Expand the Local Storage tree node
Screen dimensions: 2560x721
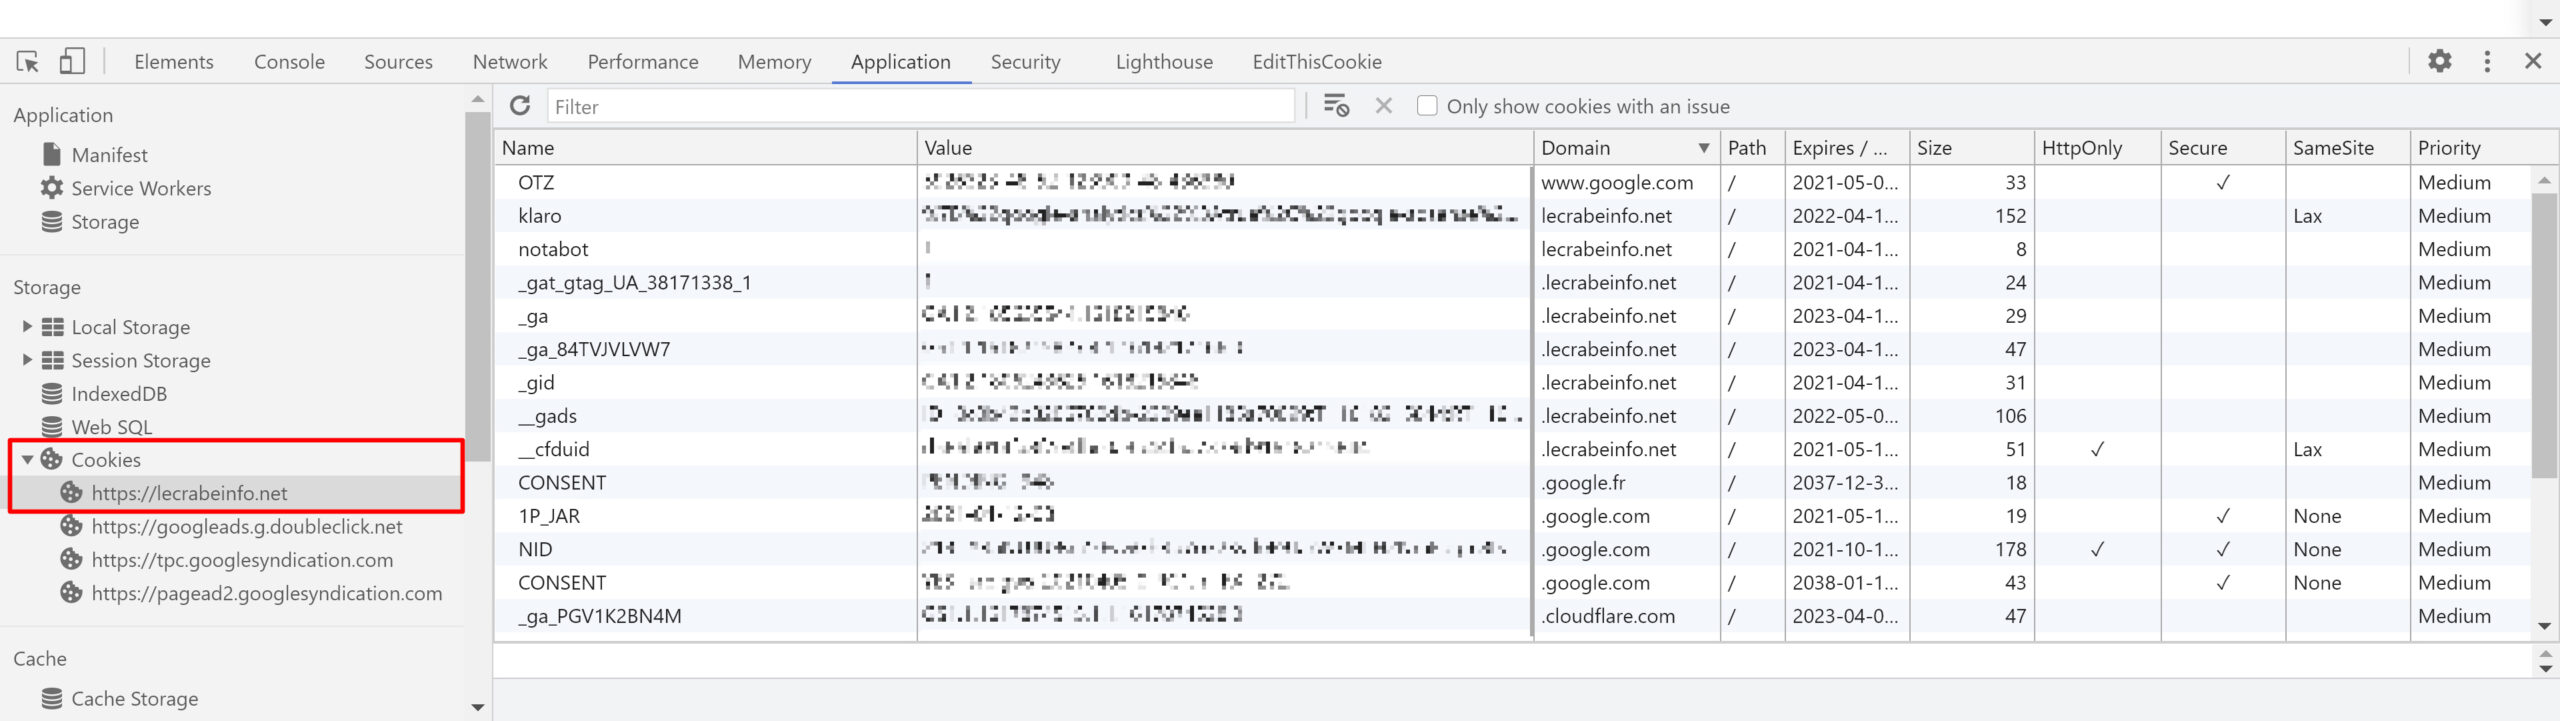click(27, 326)
